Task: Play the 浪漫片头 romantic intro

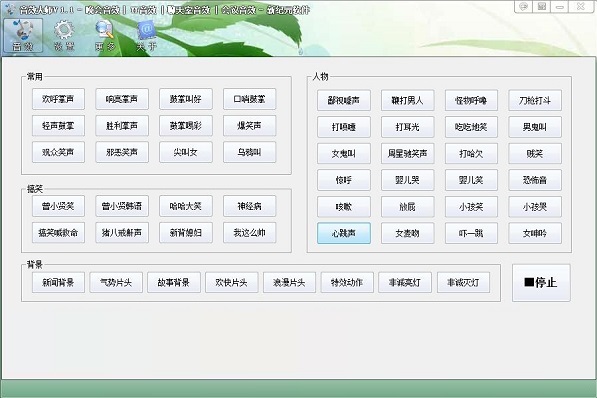Action: pos(289,283)
